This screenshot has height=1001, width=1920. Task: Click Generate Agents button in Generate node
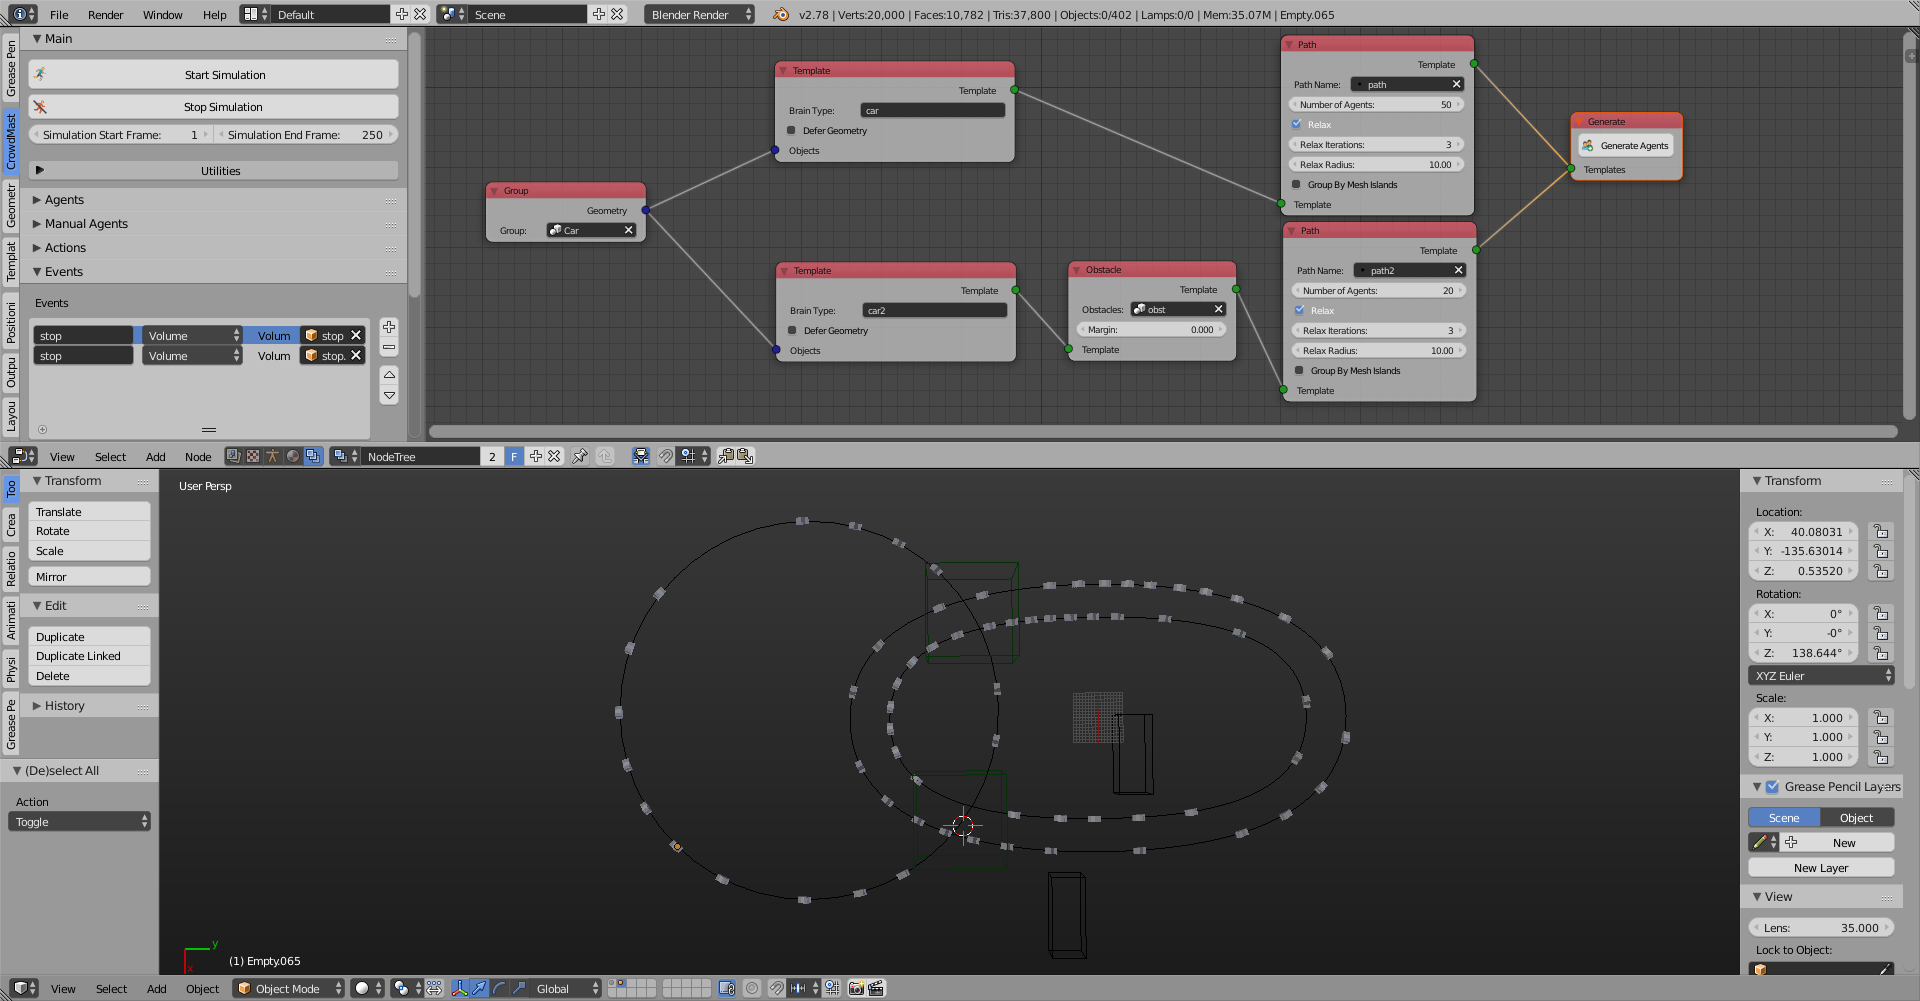click(x=1625, y=146)
